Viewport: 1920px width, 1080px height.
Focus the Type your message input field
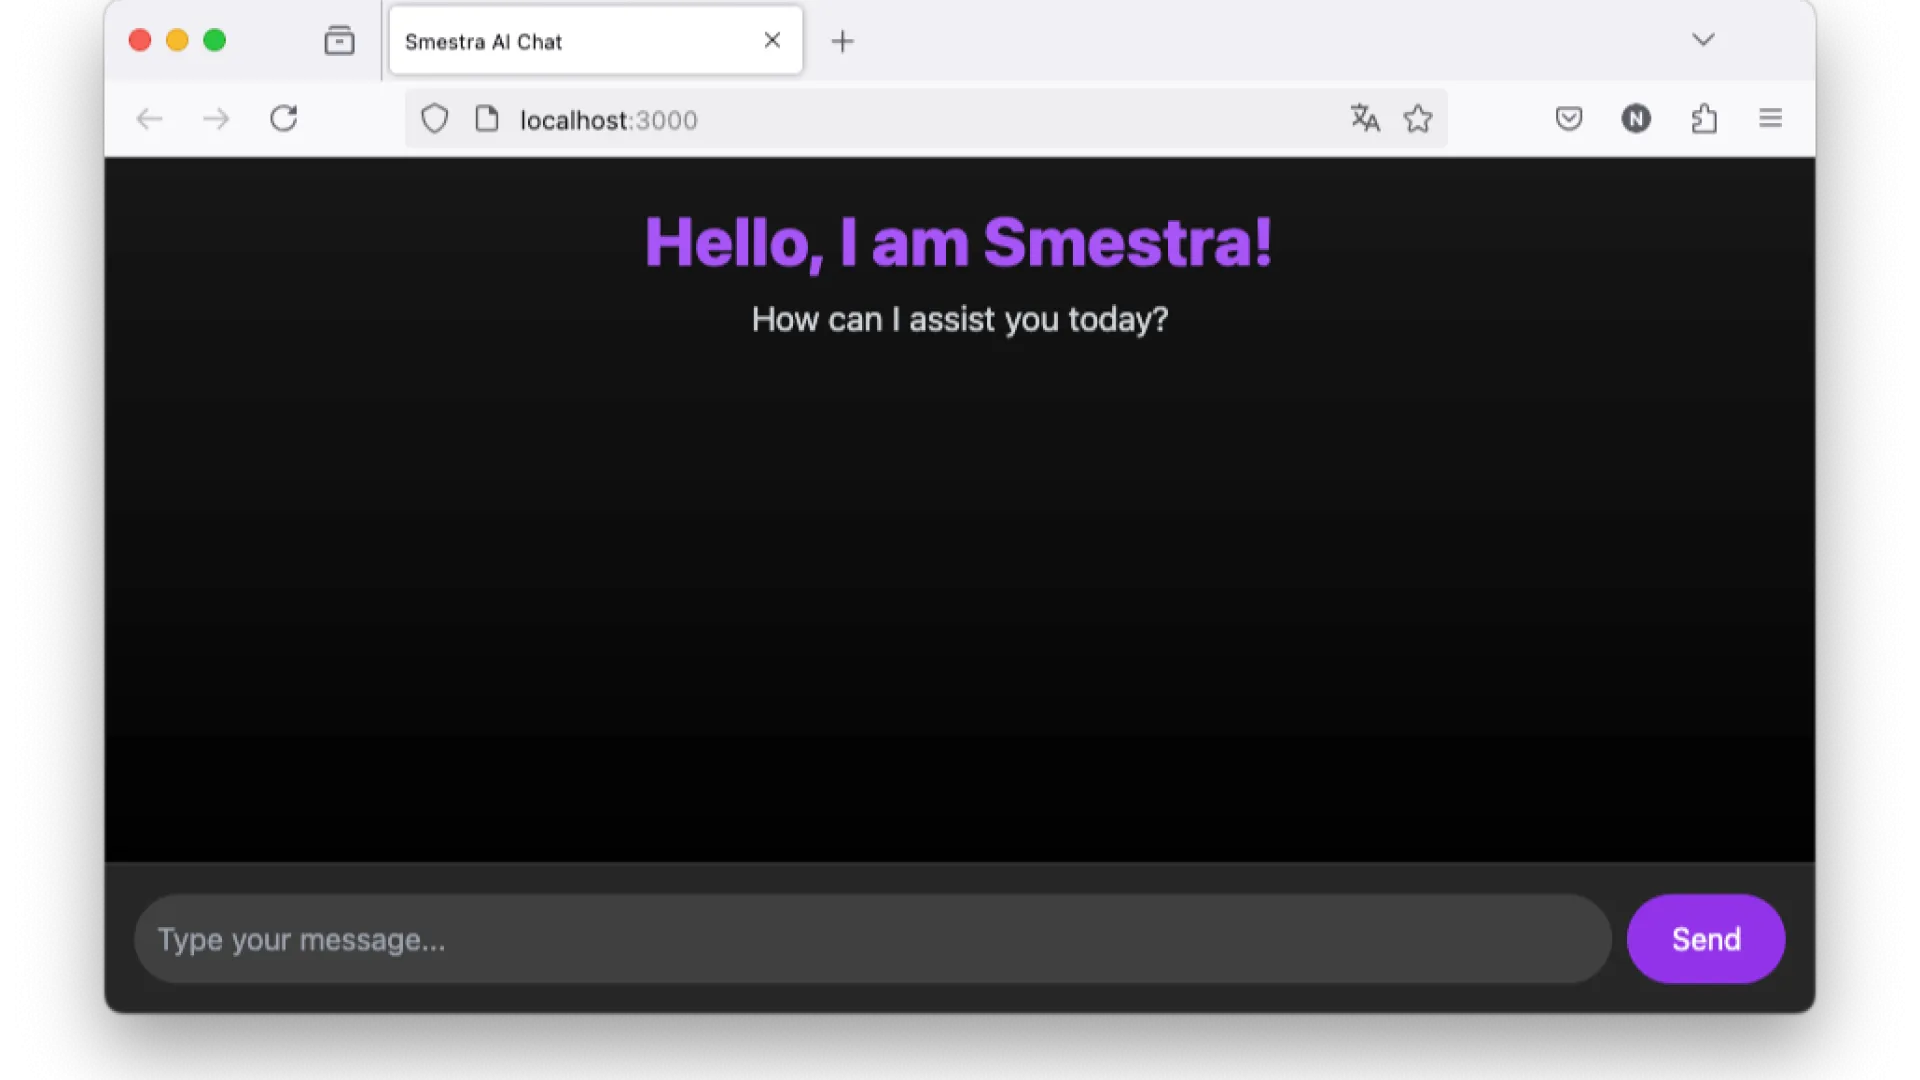tap(870, 939)
